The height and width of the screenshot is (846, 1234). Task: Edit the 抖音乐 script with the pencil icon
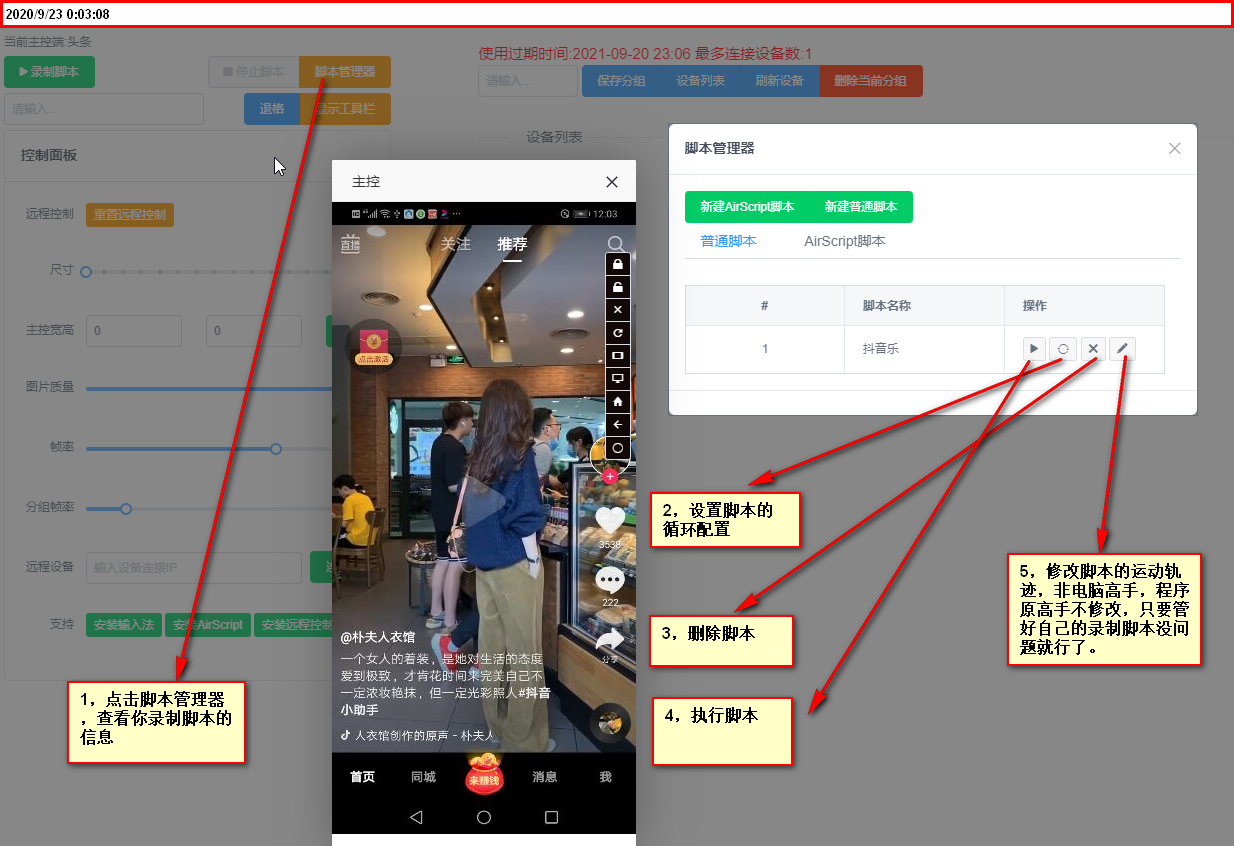pyautogui.click(x=1123, y=349)
